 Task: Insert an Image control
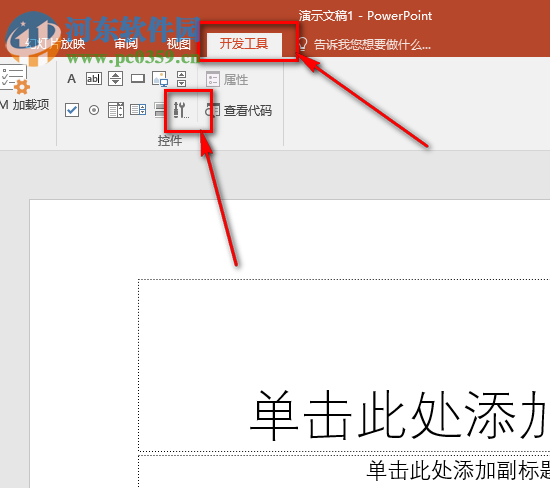(x=160, y=79)
